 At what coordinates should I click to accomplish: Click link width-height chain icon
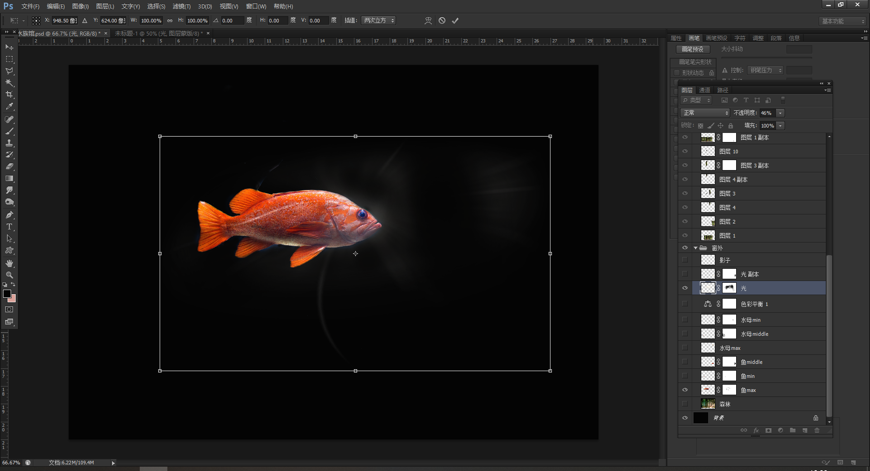point(170,21)
